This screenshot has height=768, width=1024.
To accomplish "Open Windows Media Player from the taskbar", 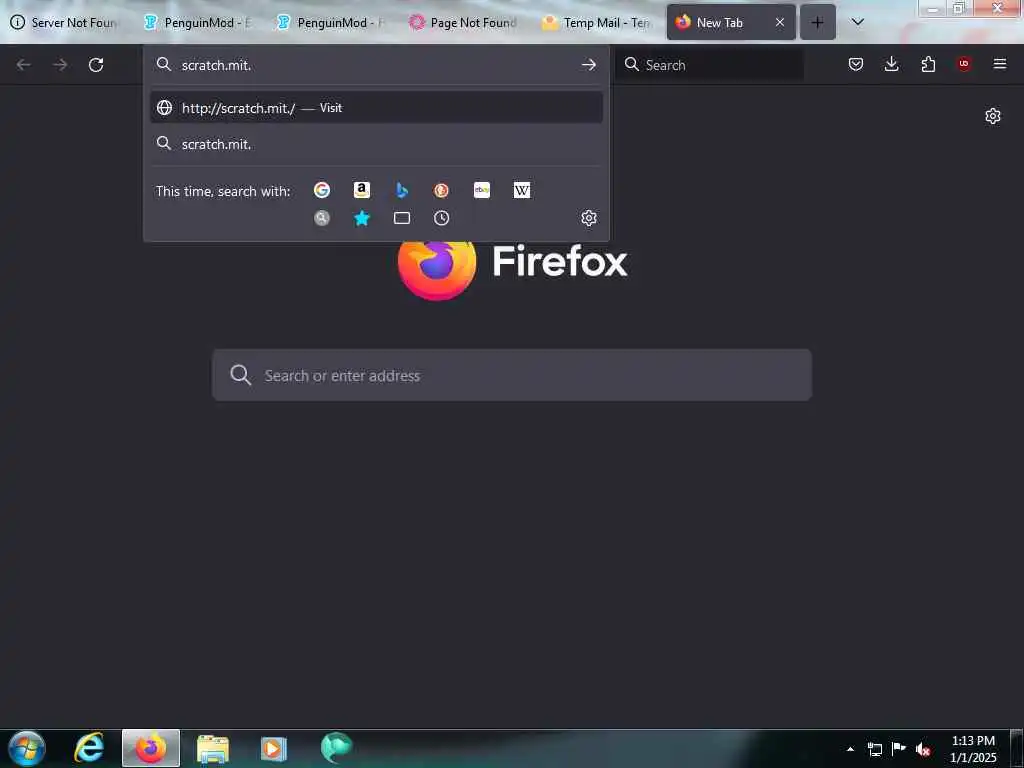I will 274,748.
